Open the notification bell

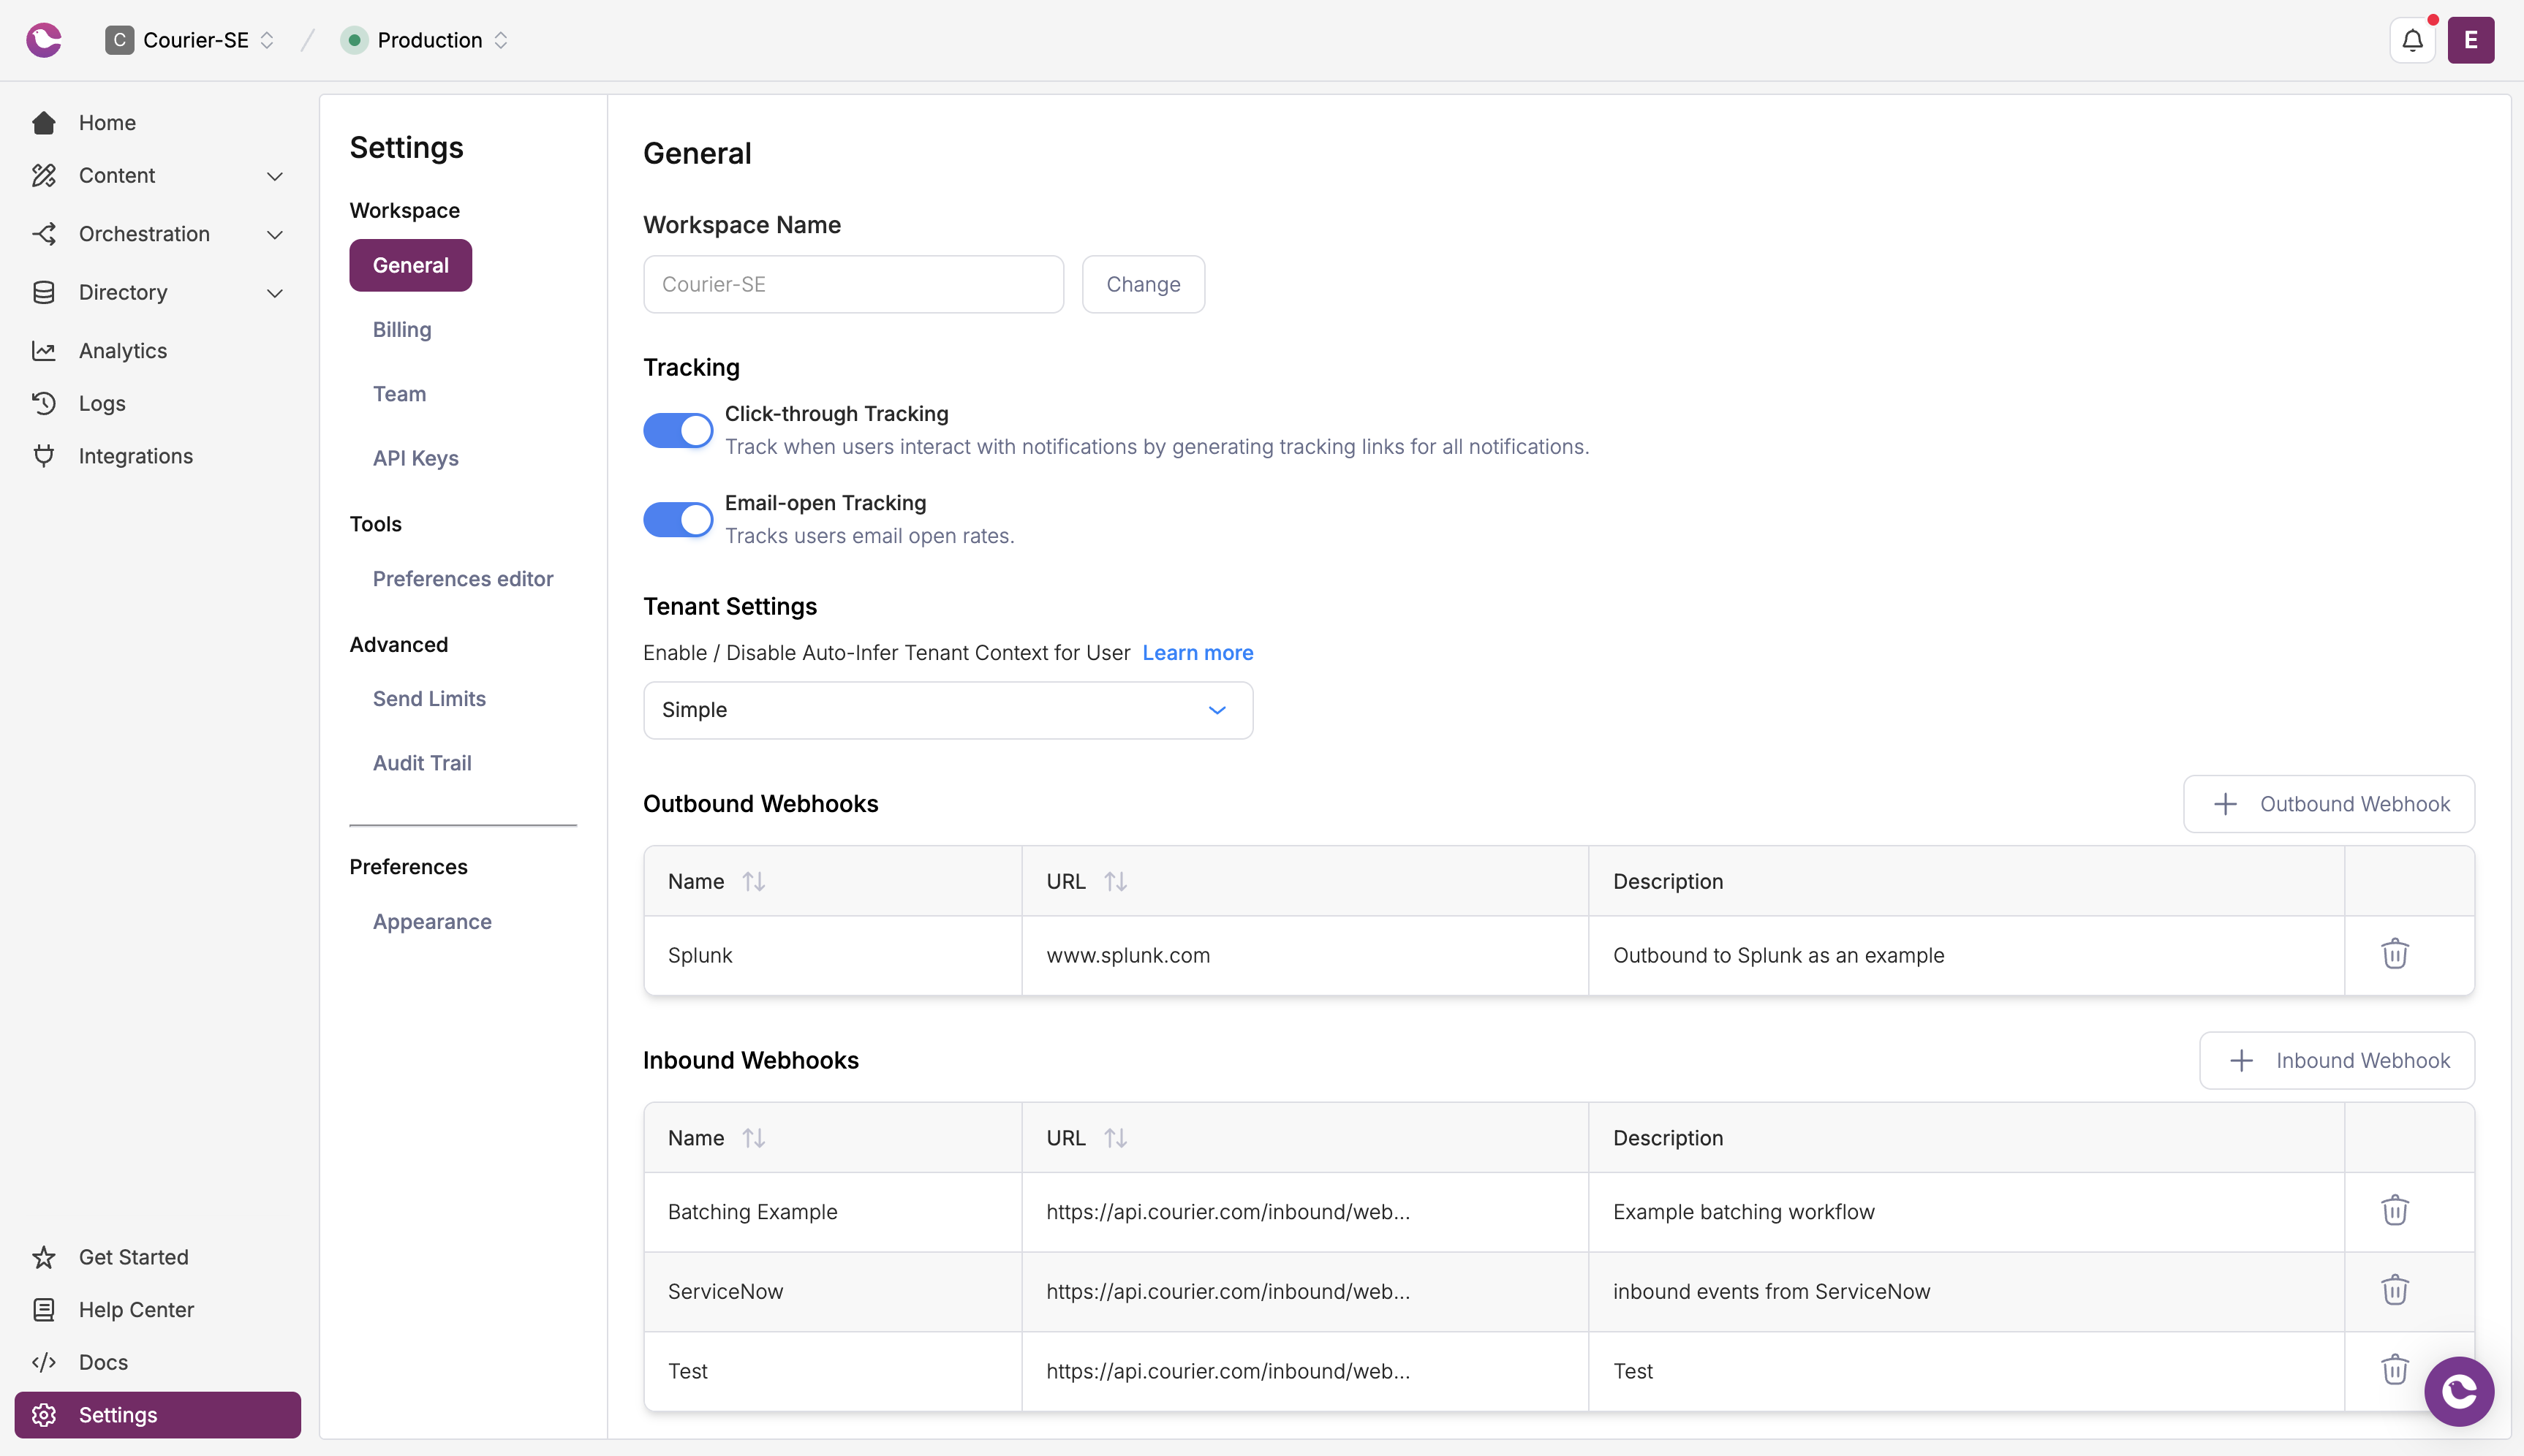[2411, 40]
